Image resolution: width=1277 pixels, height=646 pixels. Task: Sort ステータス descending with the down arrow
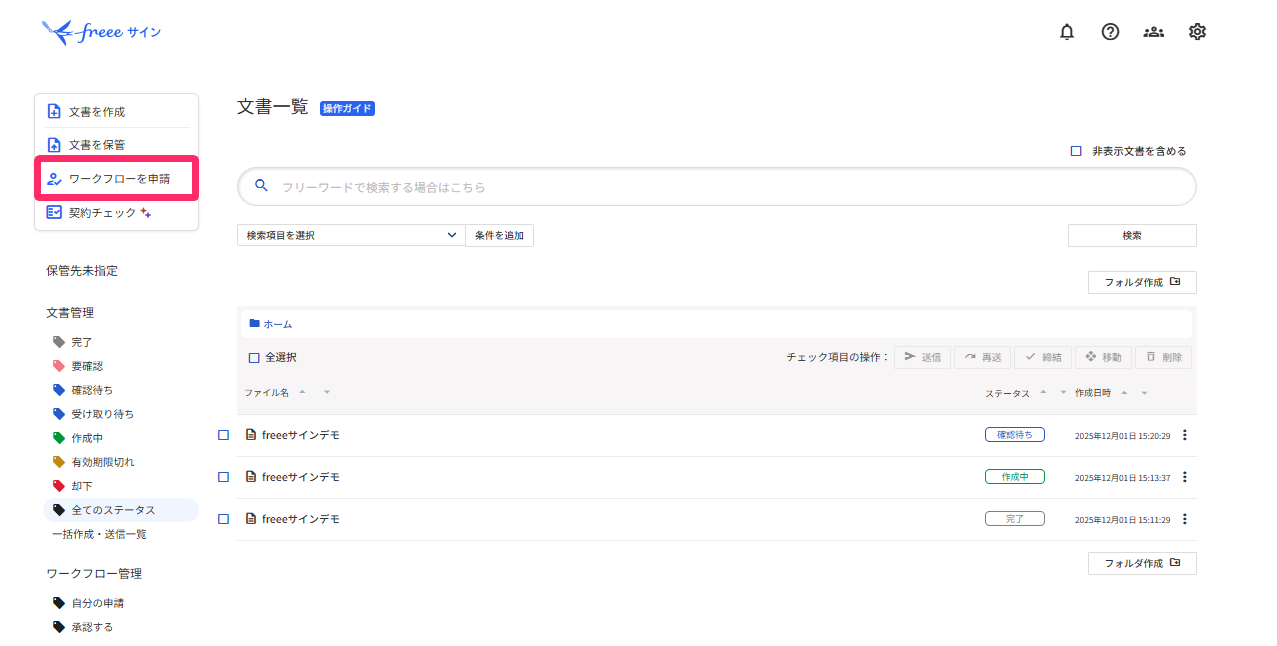pyautogui.click(x=1063, y=393)
